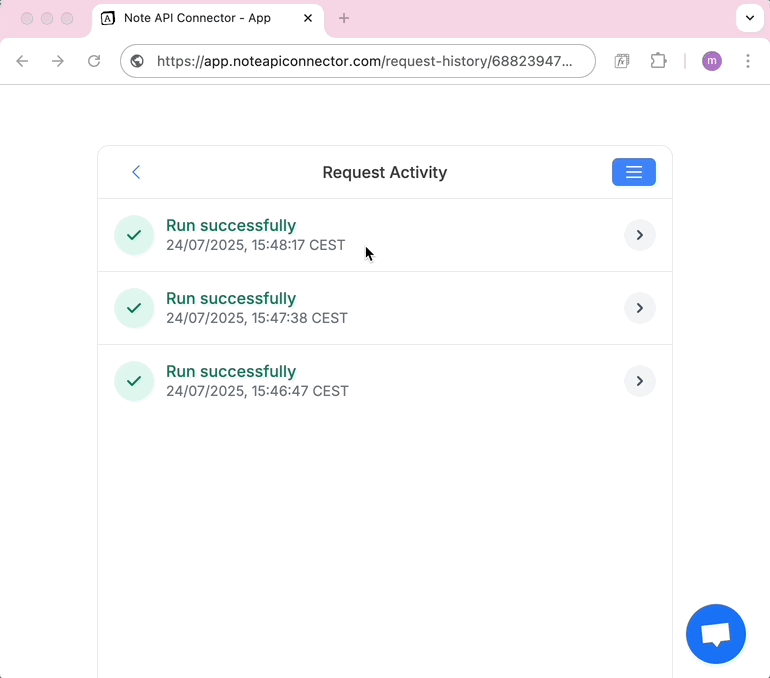Go back using the left chevron arrow

pyautogui.click(x=136, y=172)
